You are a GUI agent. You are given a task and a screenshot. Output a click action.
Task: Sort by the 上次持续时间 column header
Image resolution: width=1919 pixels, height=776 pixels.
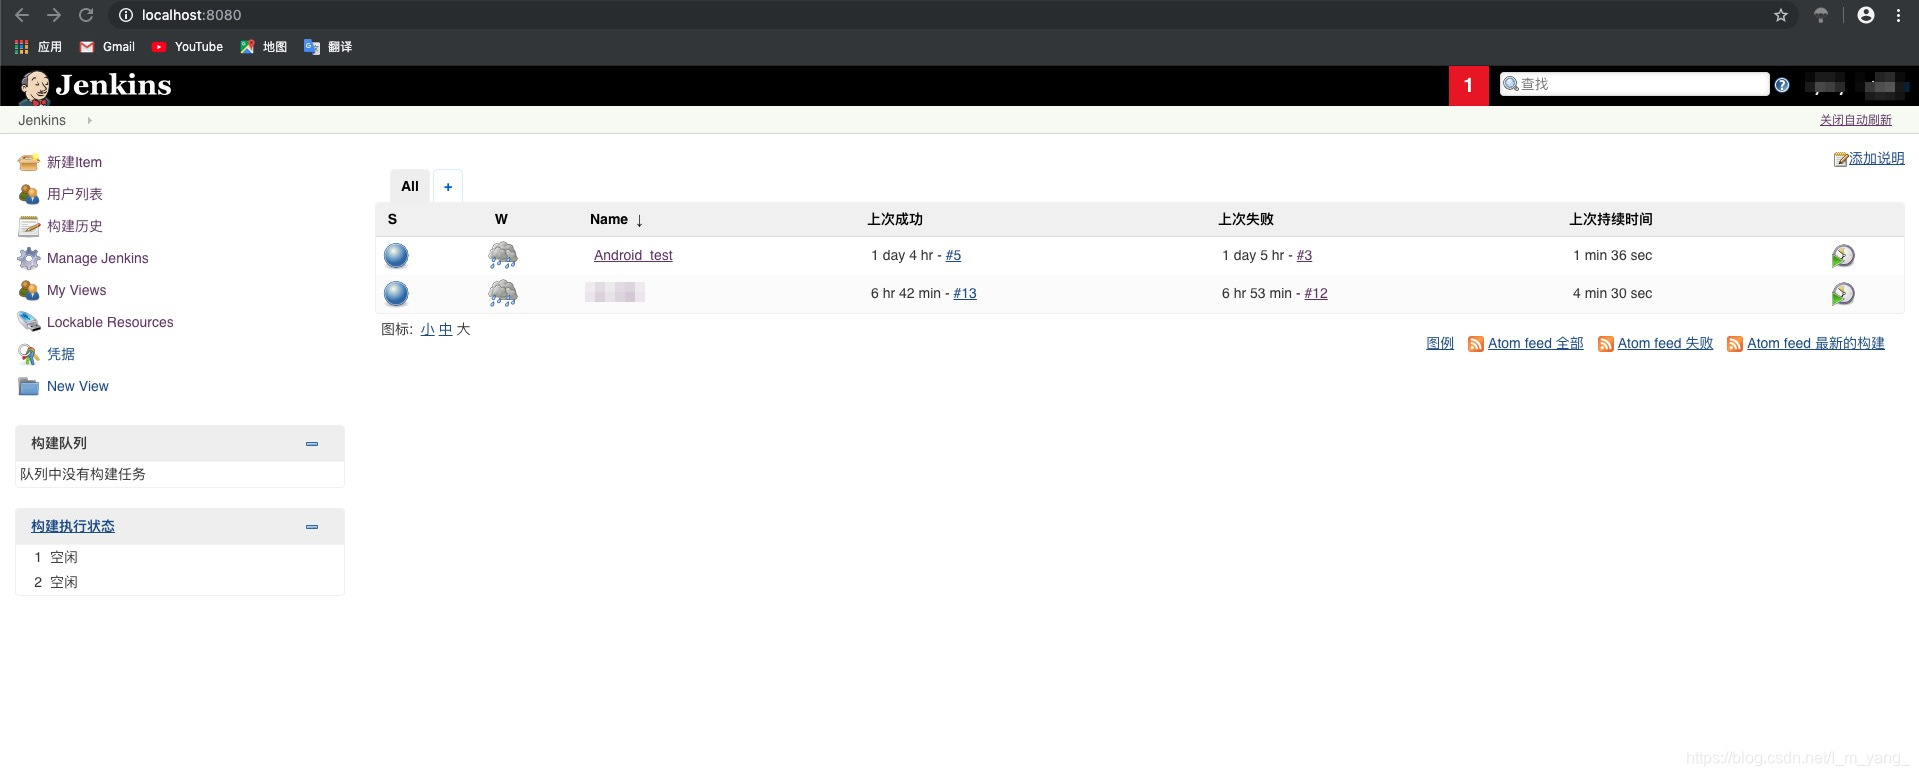tap(1611, 219)
